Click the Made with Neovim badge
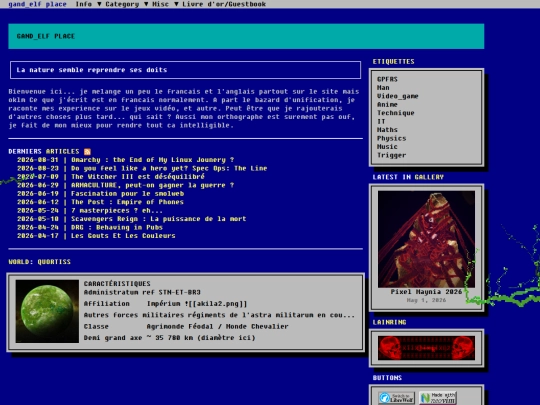This screenshot has height=405, width=540. point(438,398)
